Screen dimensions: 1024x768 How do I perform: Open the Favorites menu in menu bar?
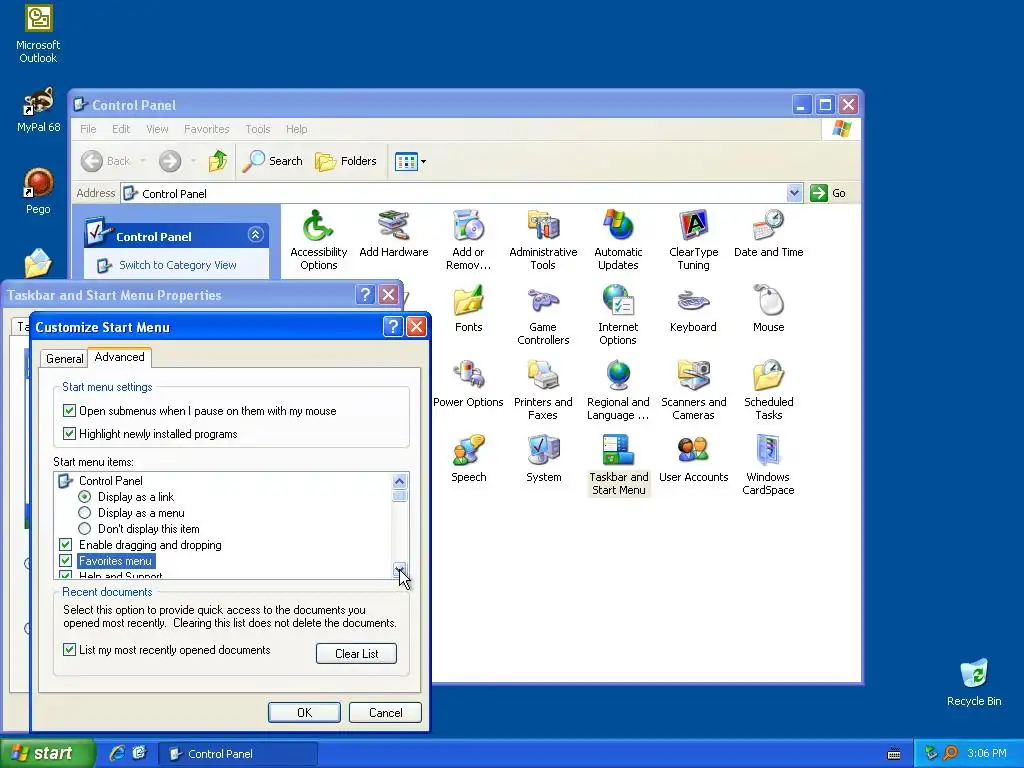tap(206, 129)
